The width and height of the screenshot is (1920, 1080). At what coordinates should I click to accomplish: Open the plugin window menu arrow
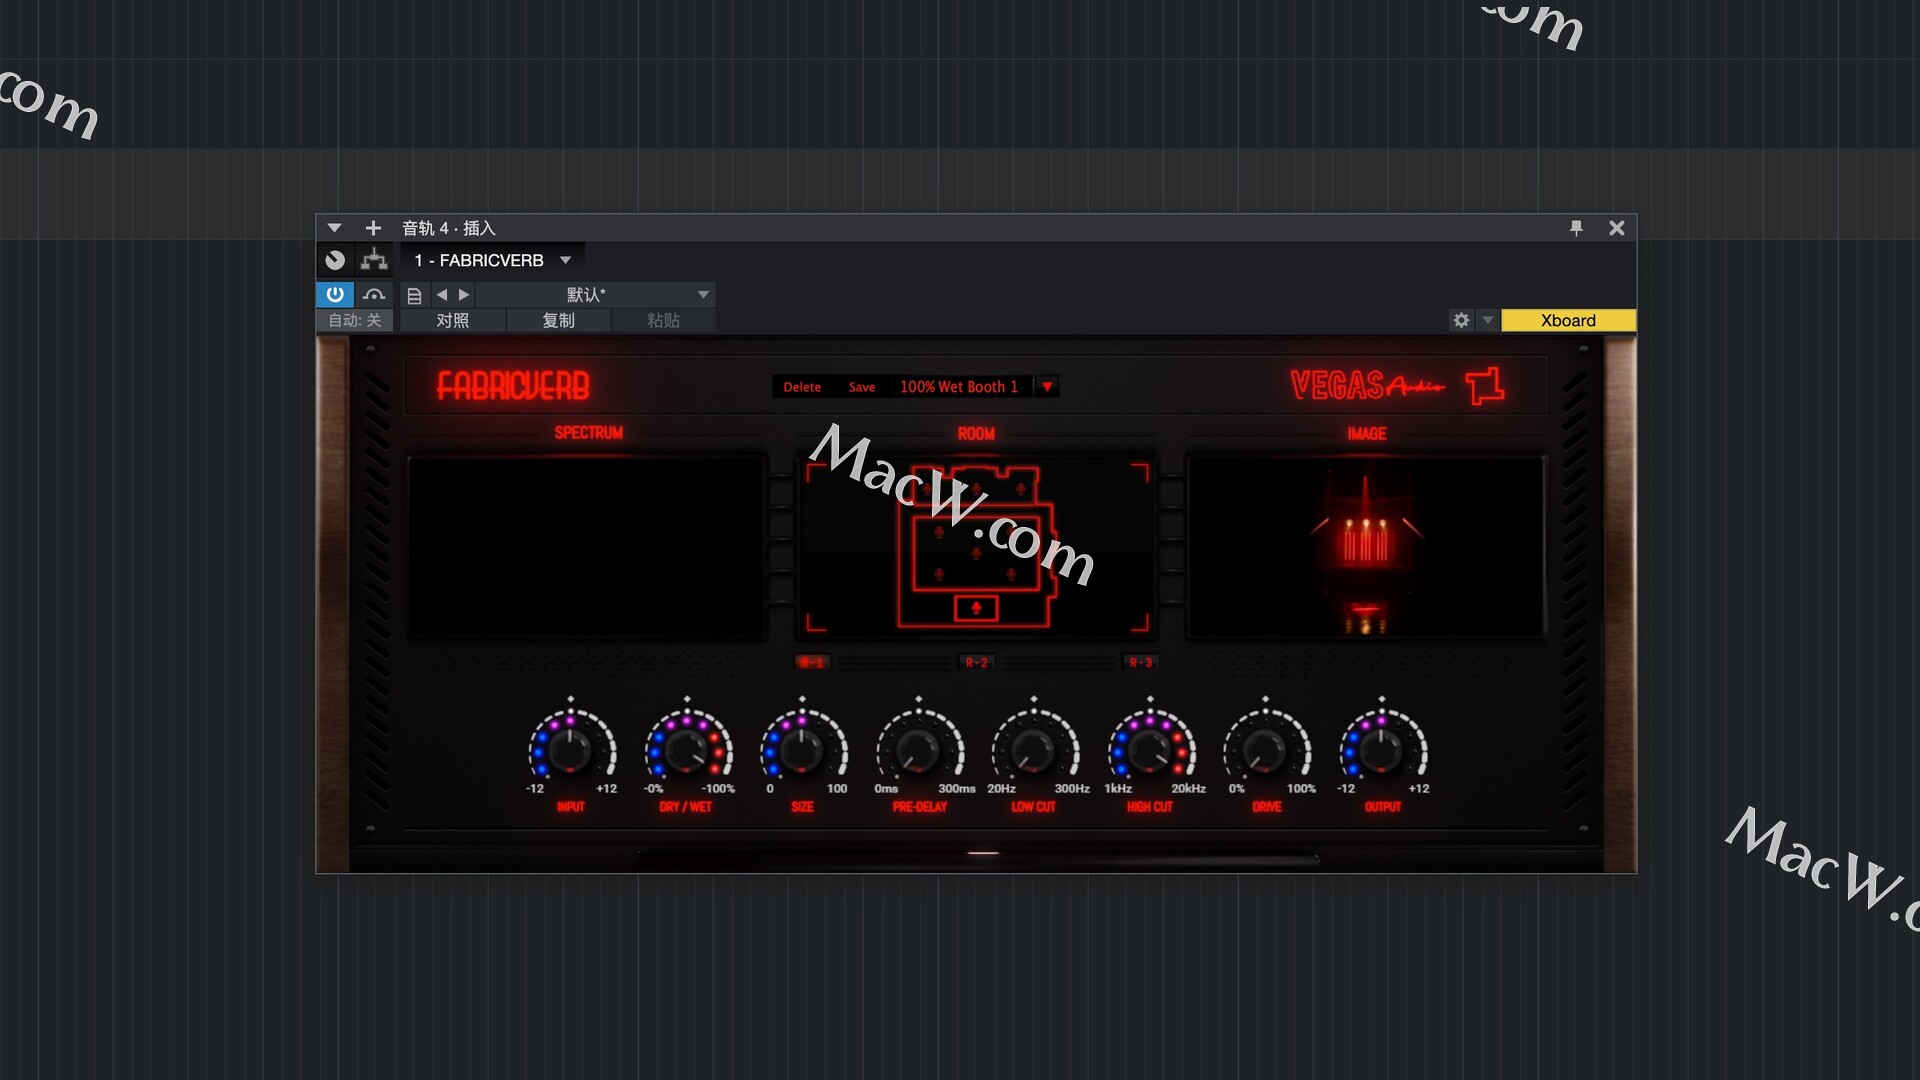334,228
